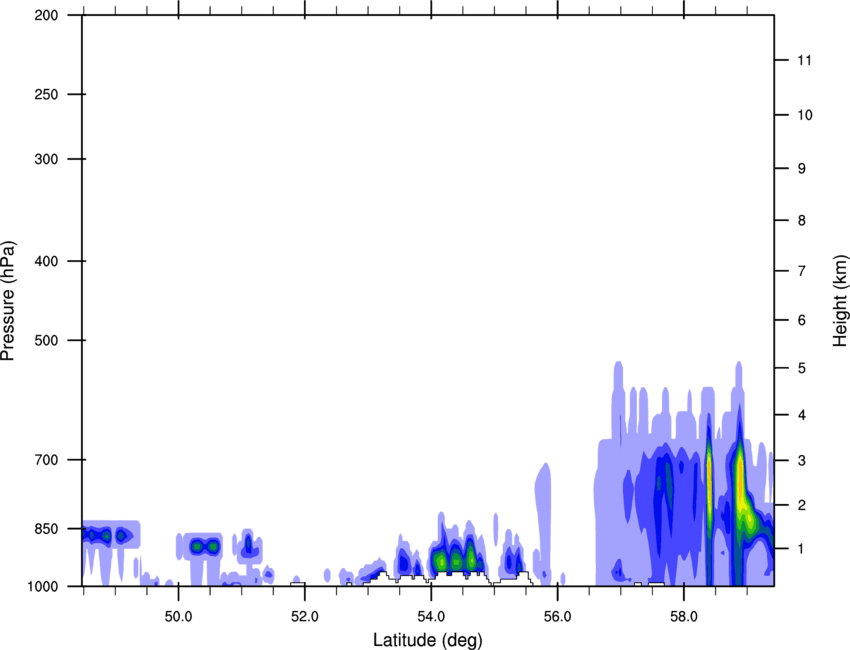Viewport: 850px width, 650px height.
Task: Click the 50.0 latitude tick label
Action: pos(178,617)
